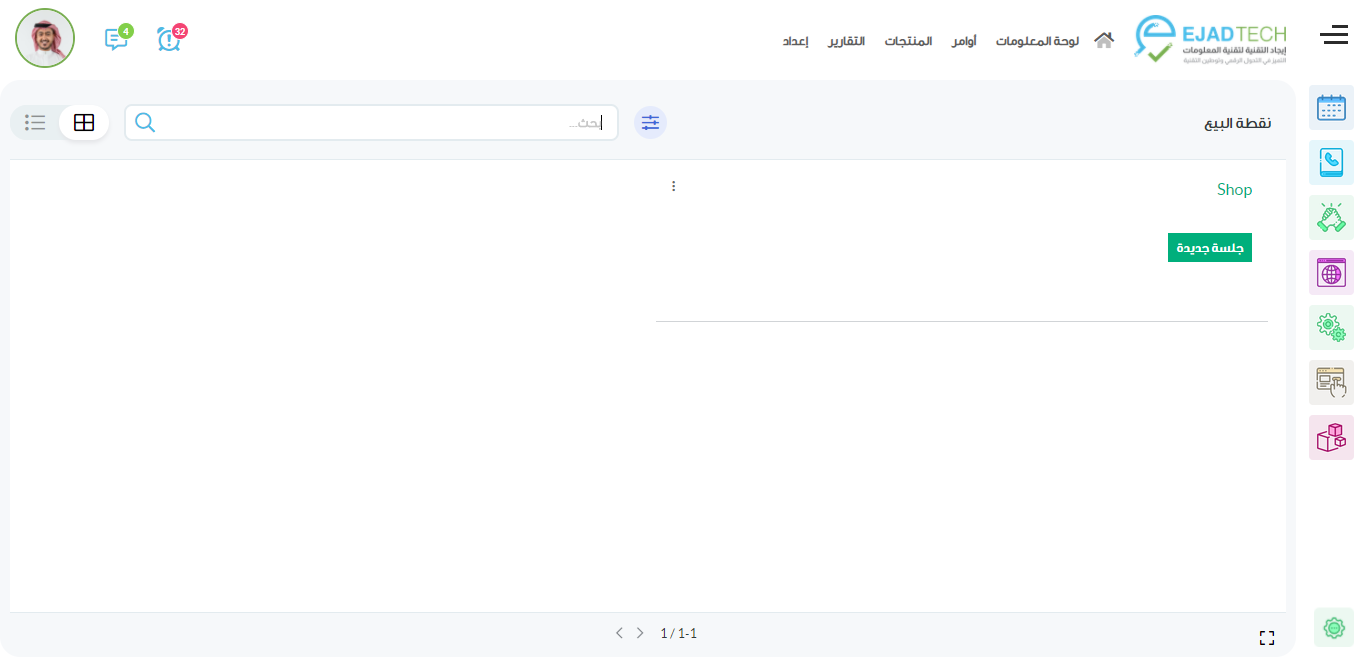Viewport: 1366px width, 657px height.
Task: Open the chat messages icon
Action: click(116, 39)
